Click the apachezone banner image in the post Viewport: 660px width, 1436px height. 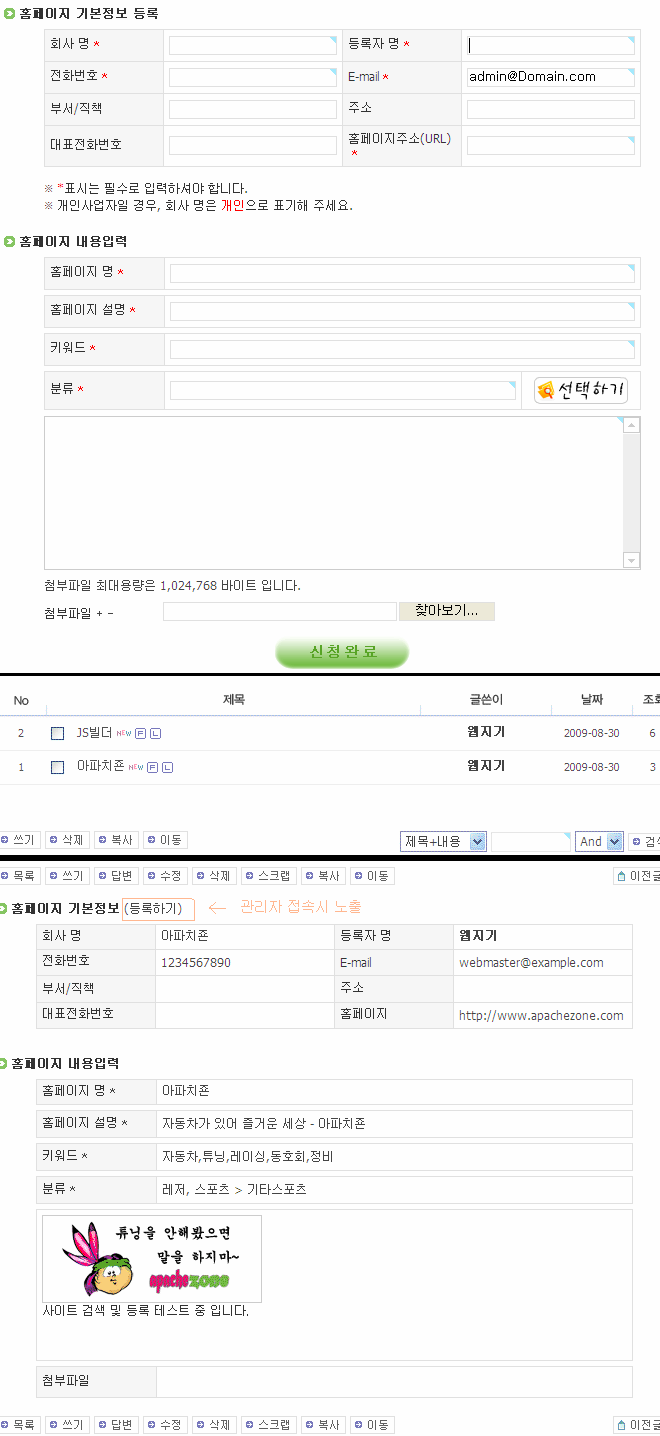(x=152, y=1258)
